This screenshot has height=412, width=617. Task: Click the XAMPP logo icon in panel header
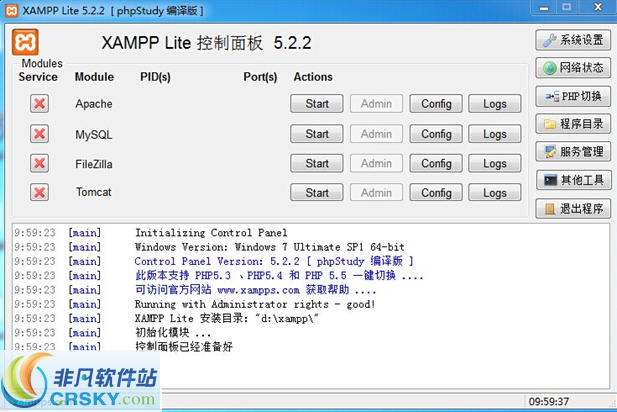coord(25,41)
